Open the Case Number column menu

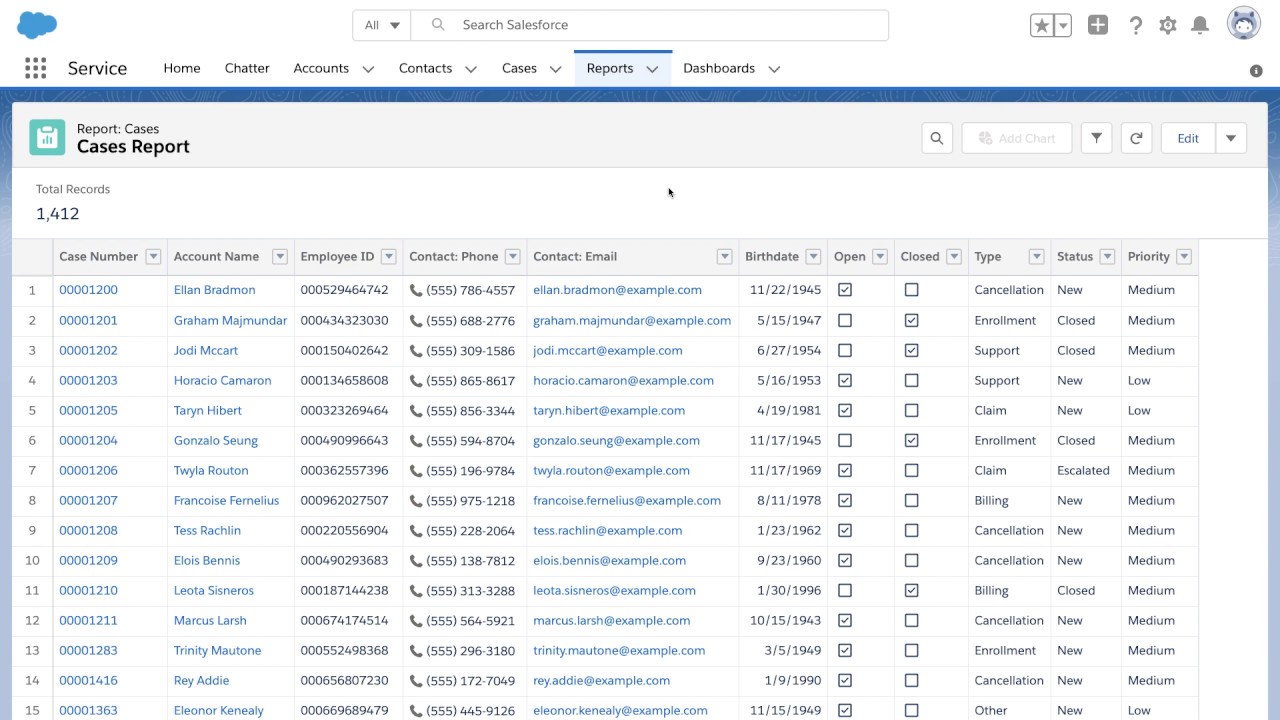153,256
